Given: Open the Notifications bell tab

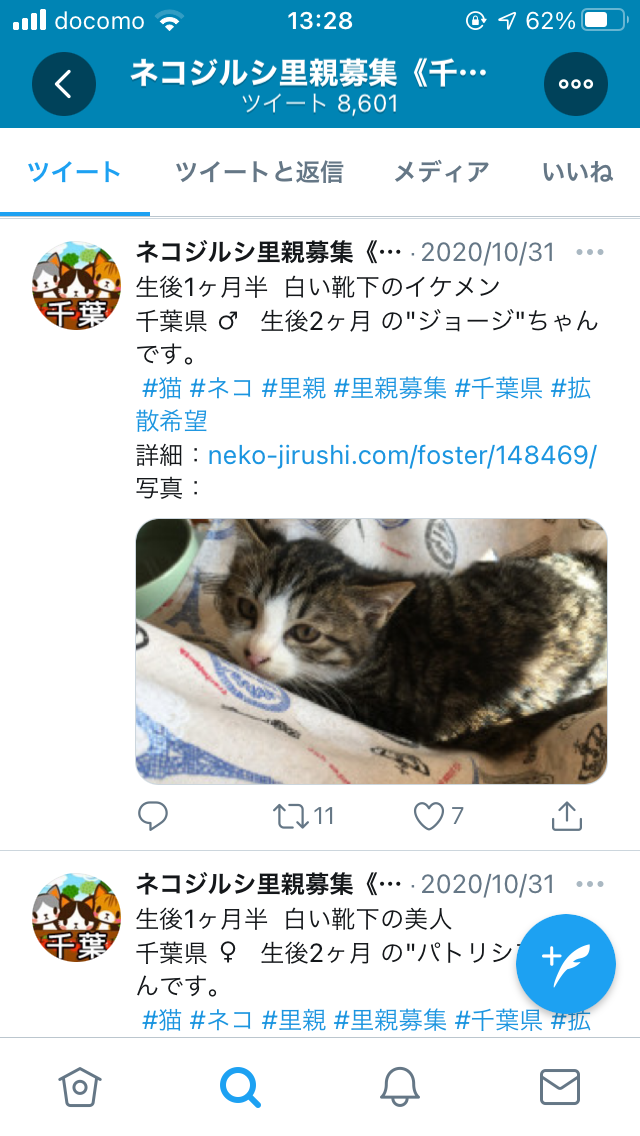Looking at the screenshot, I should tap(400, 1087).
